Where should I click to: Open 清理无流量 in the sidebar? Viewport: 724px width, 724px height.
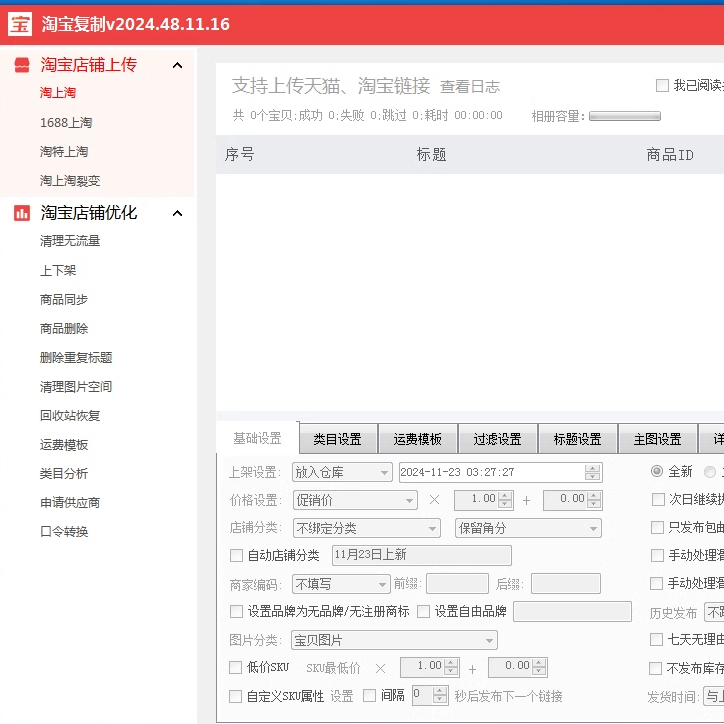pos(70,241)
